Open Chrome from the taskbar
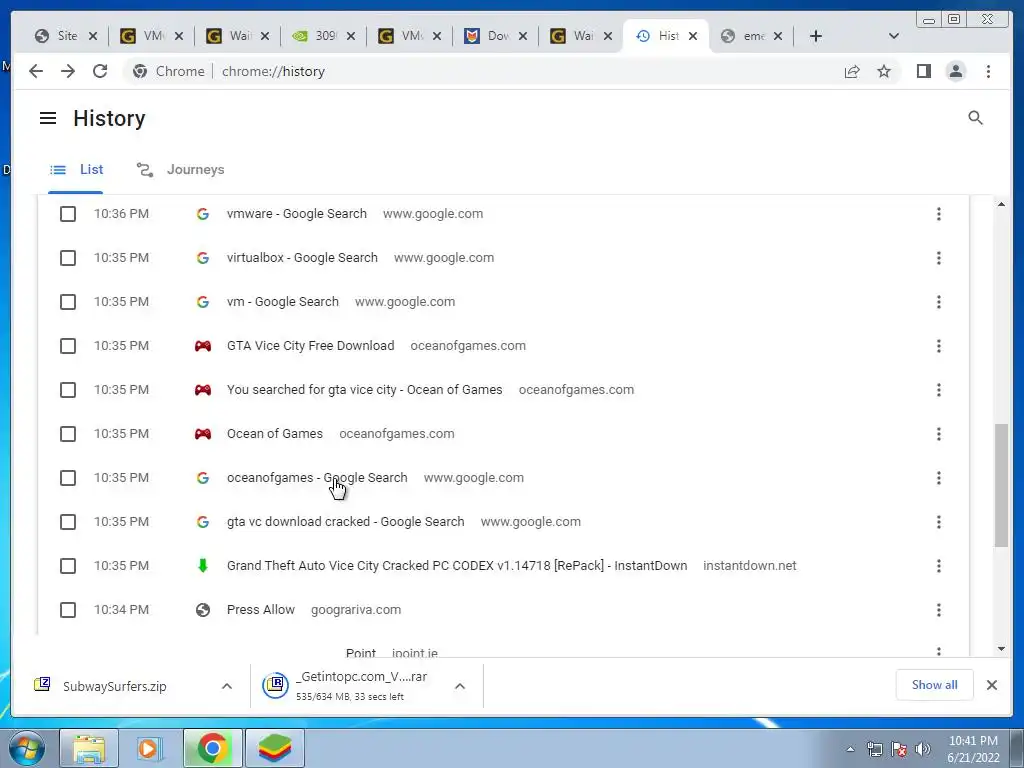This screenshot has height=768, width=1024. 212,748
